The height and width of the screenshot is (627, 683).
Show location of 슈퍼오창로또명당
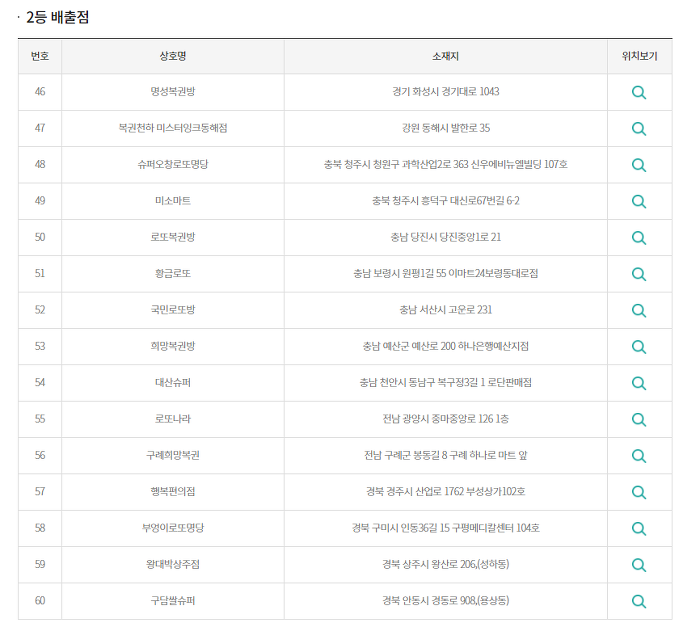(x=639, y=165)
